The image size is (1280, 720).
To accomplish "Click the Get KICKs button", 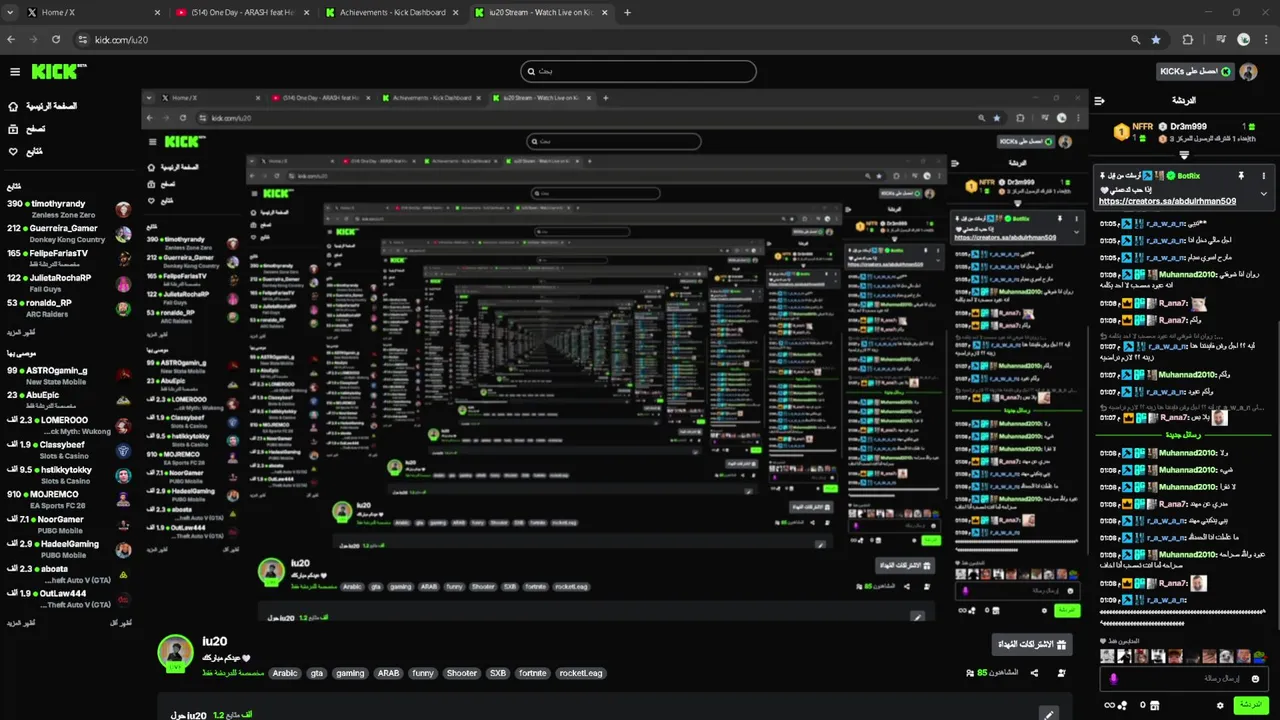I will (1196, 72).
